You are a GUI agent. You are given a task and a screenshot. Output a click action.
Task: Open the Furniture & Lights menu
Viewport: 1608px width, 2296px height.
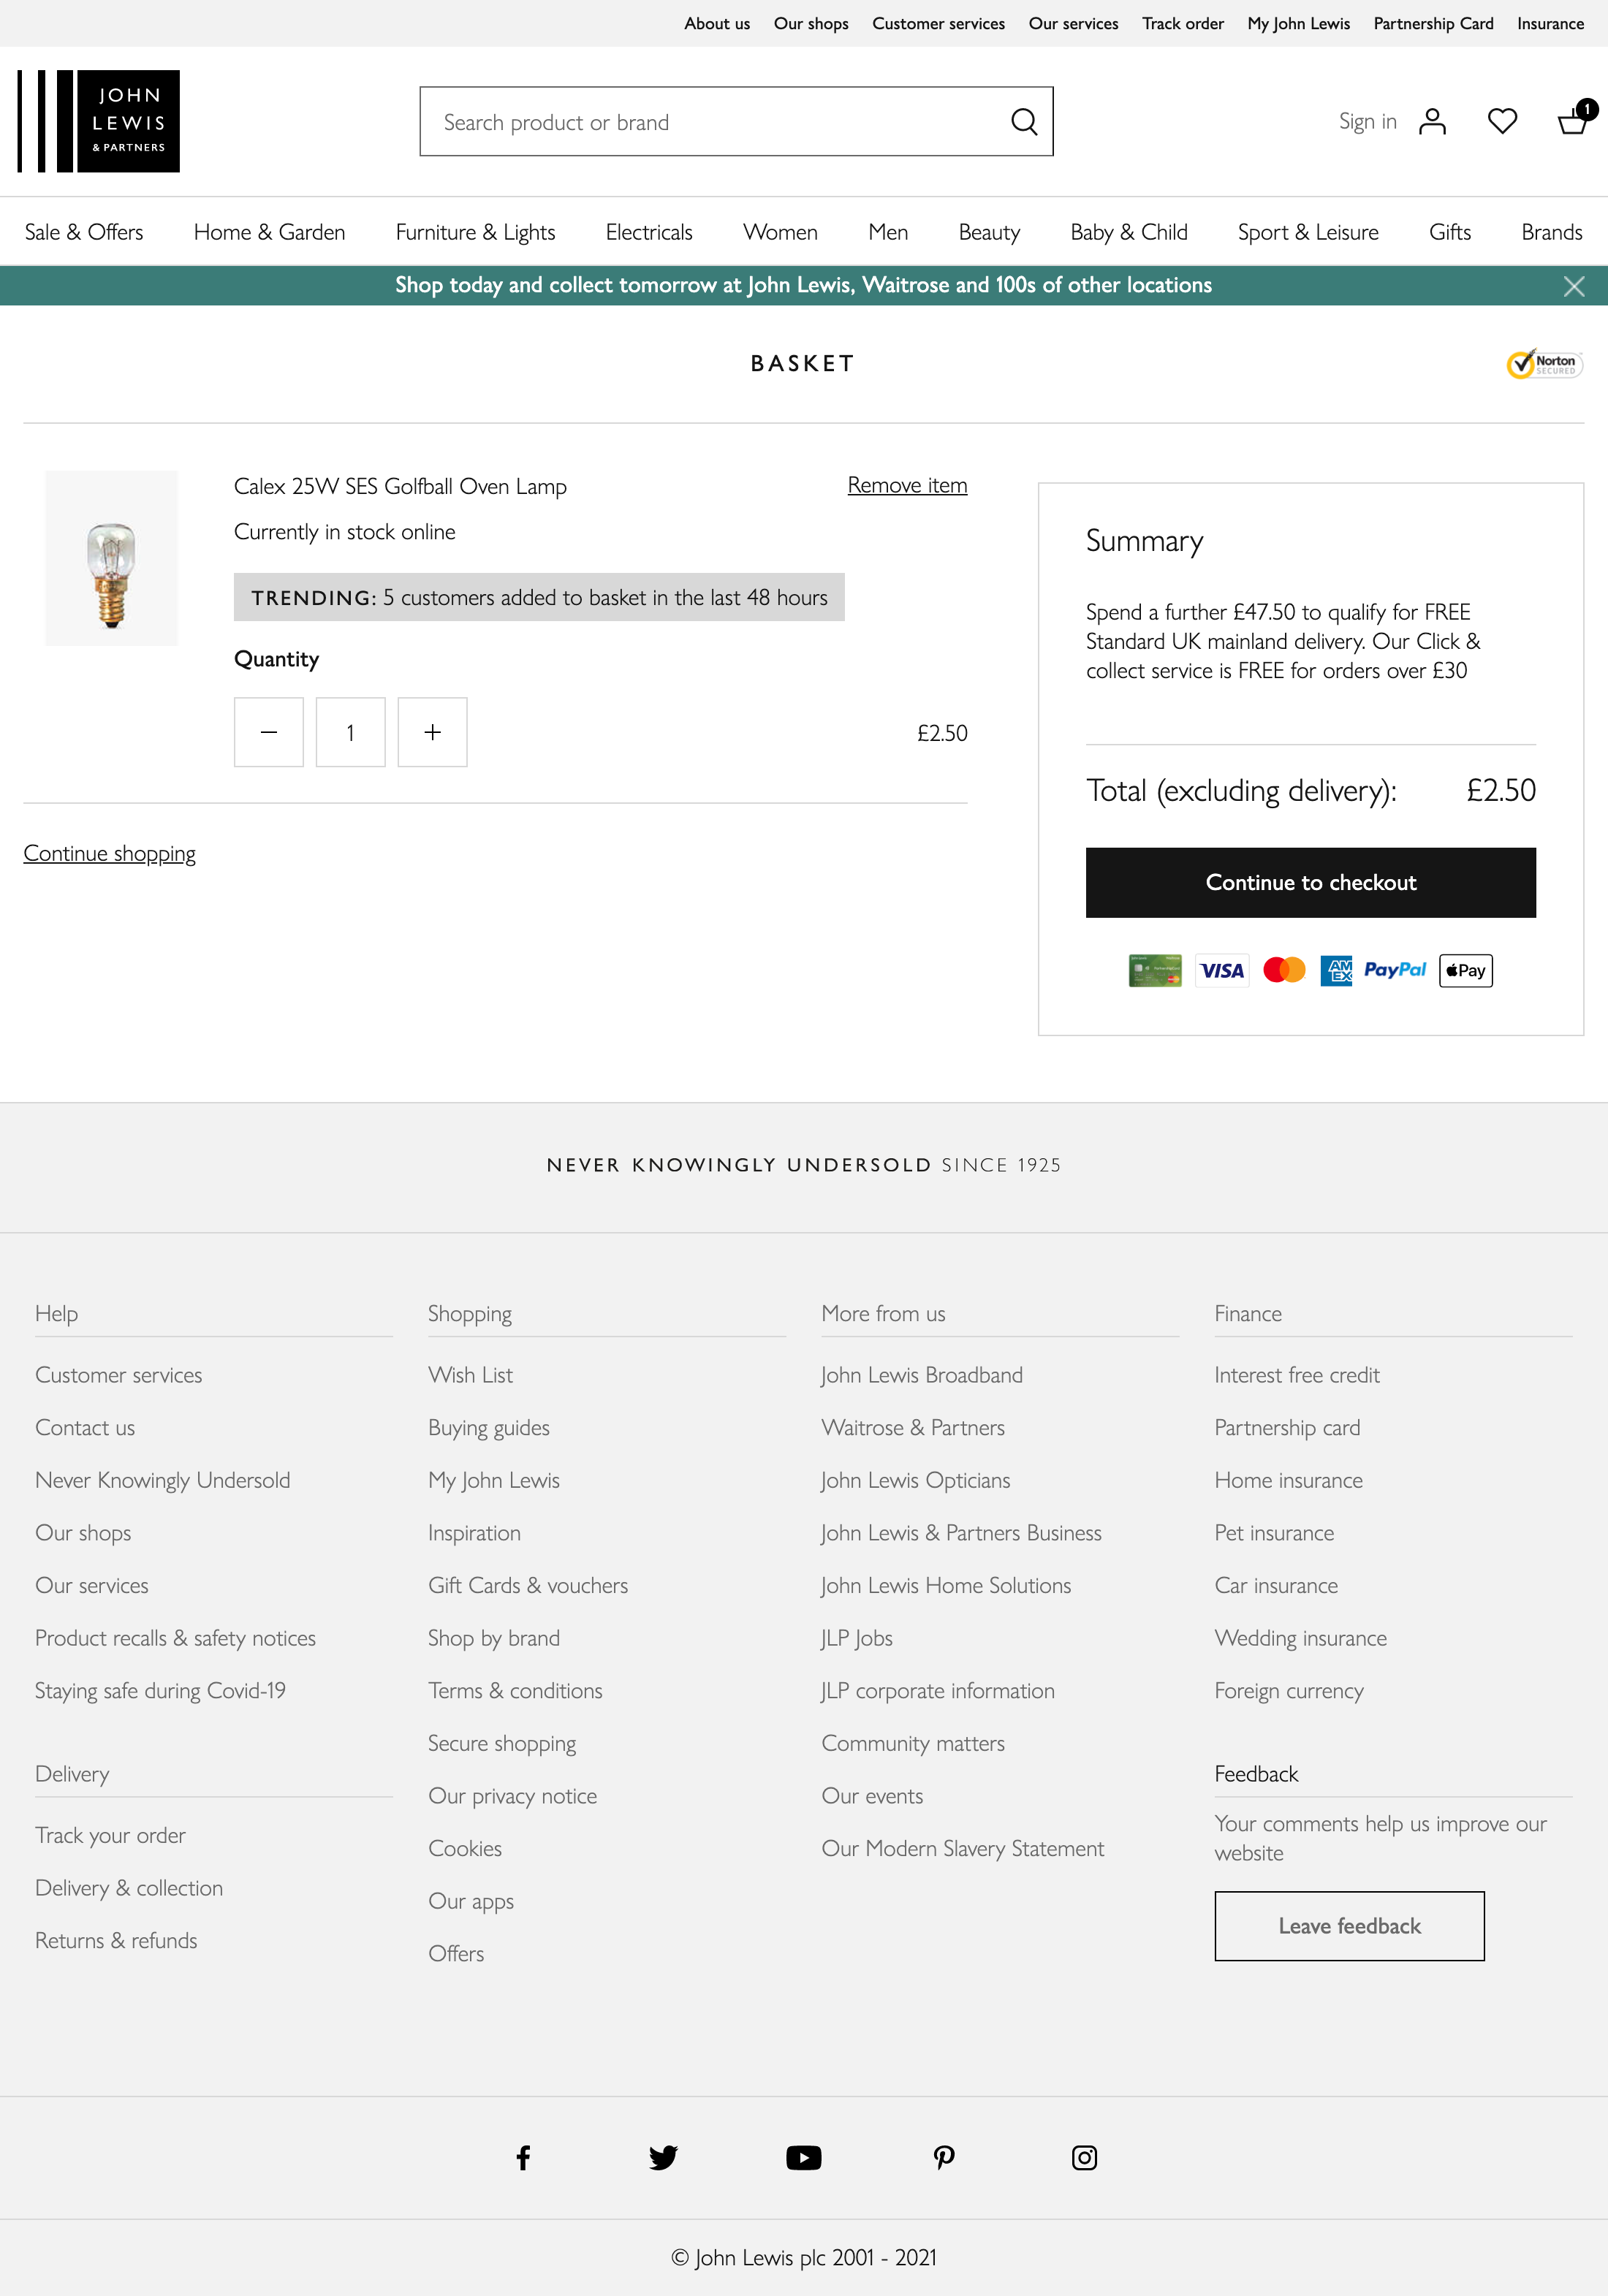pyautogui.click(x=475, y=232)
